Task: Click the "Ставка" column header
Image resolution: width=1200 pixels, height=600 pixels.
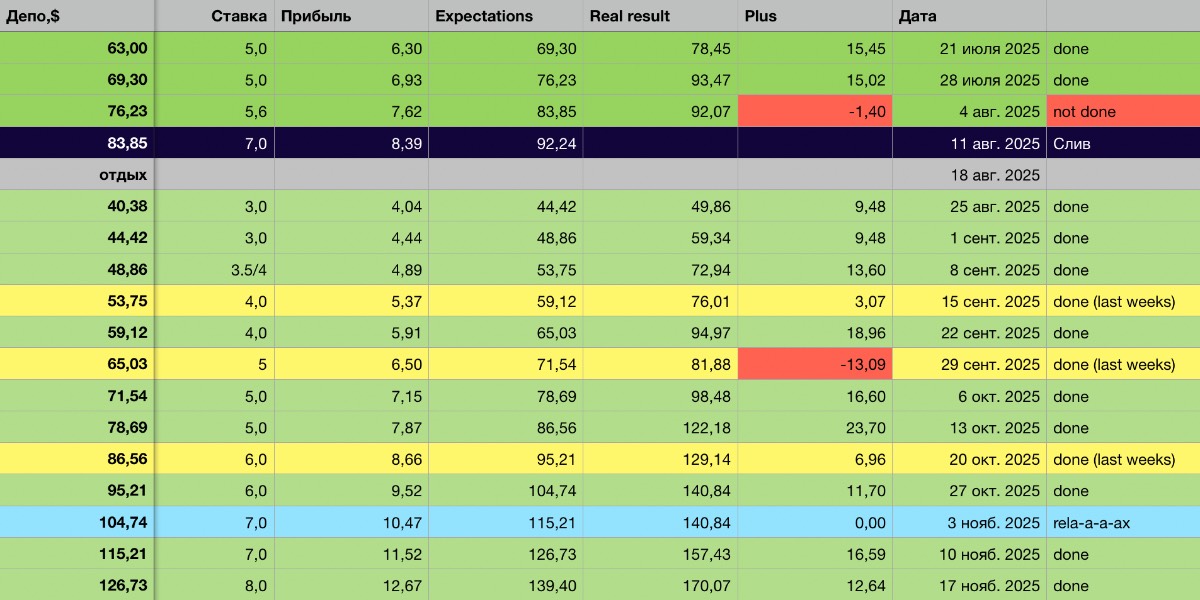Action: click(215, 16)
